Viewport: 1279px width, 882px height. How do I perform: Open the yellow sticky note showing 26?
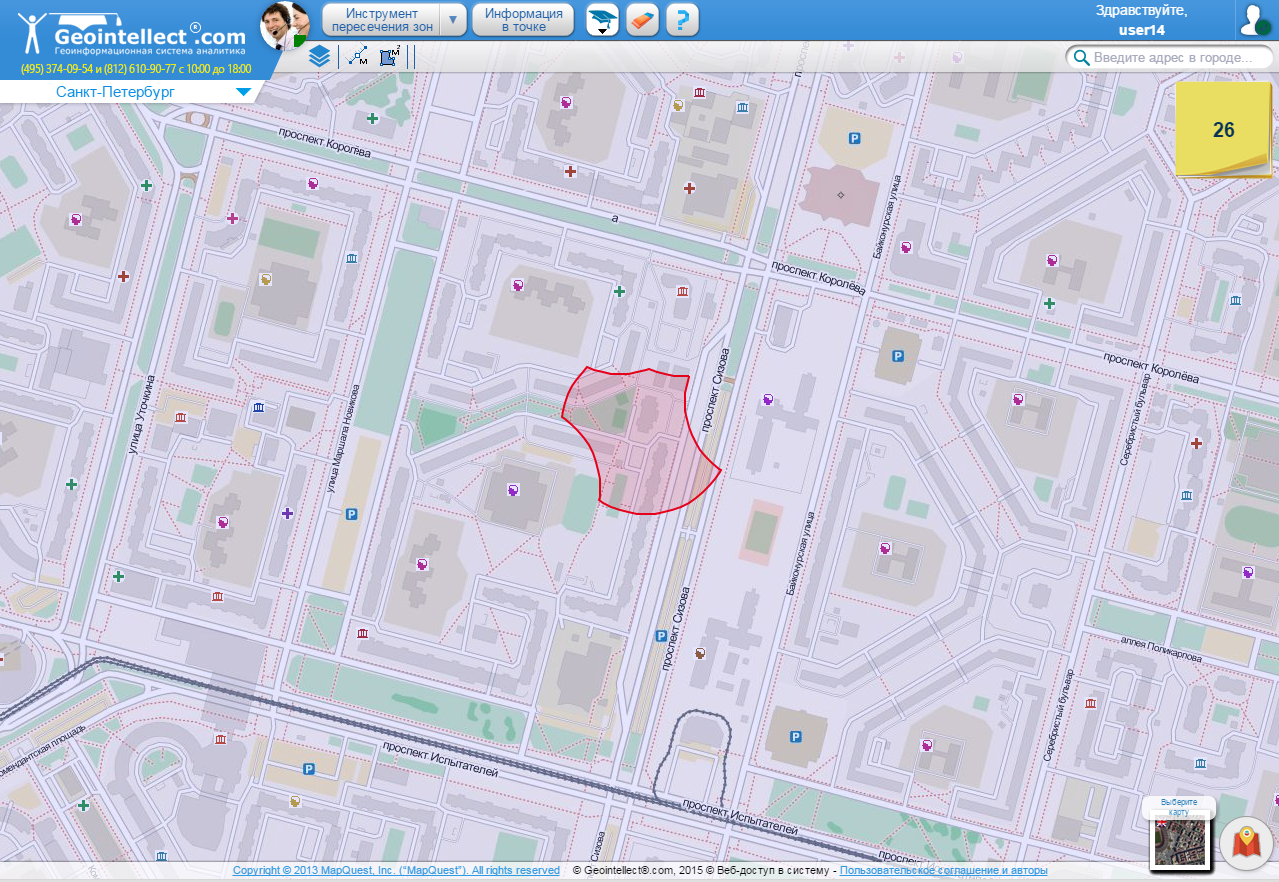point(1223,130)
